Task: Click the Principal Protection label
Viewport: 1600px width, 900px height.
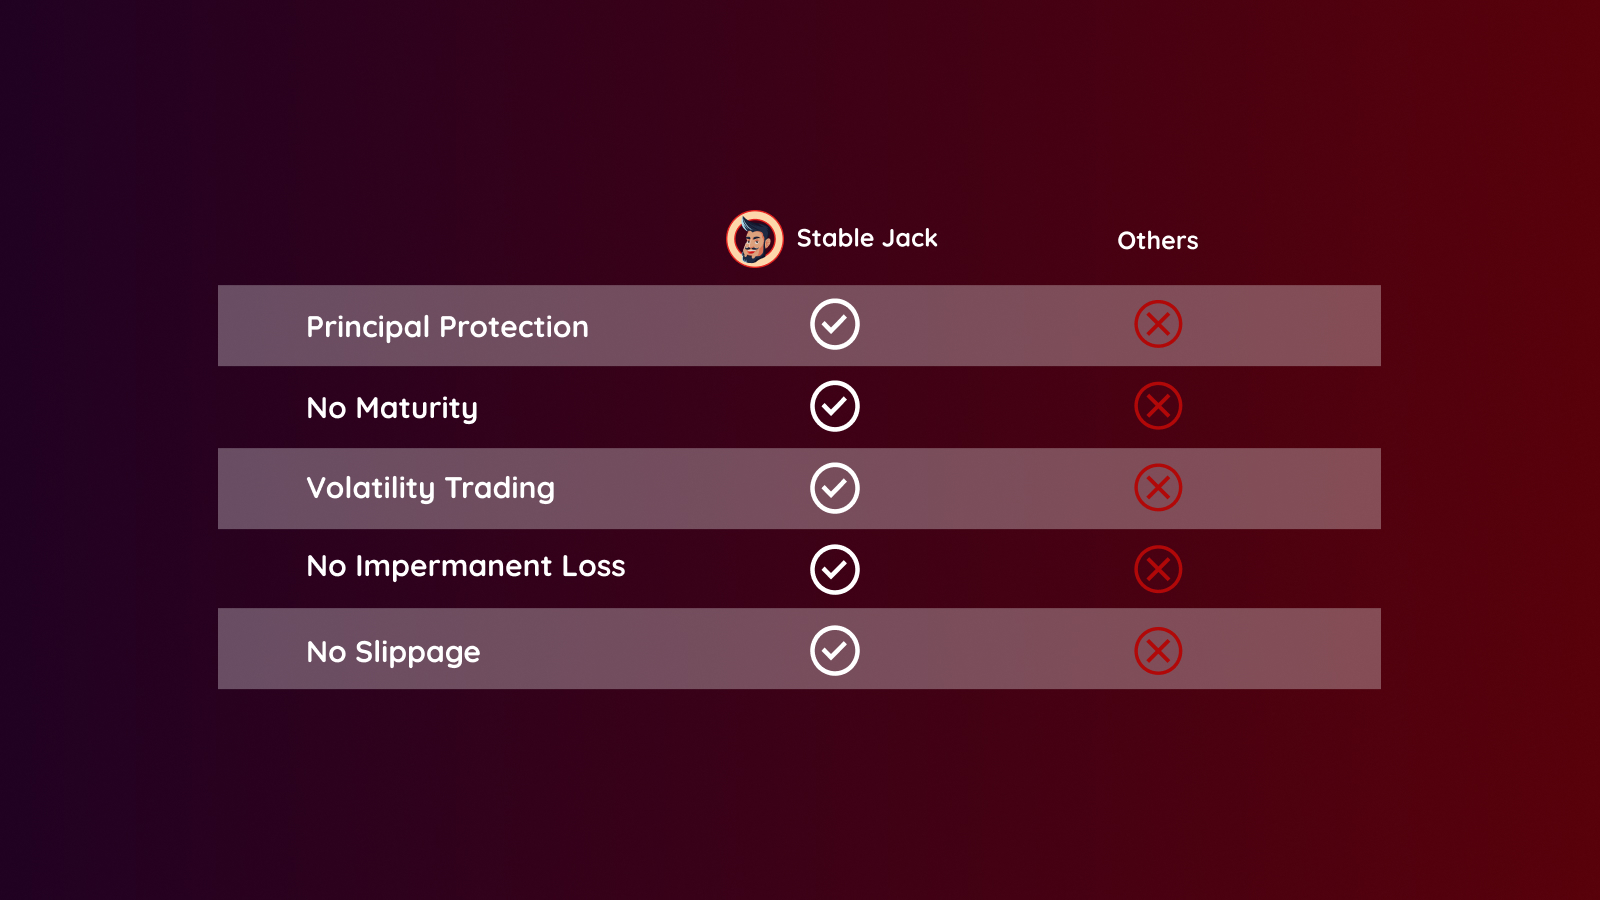Action: pyautogui.click(x=447, y=327)
